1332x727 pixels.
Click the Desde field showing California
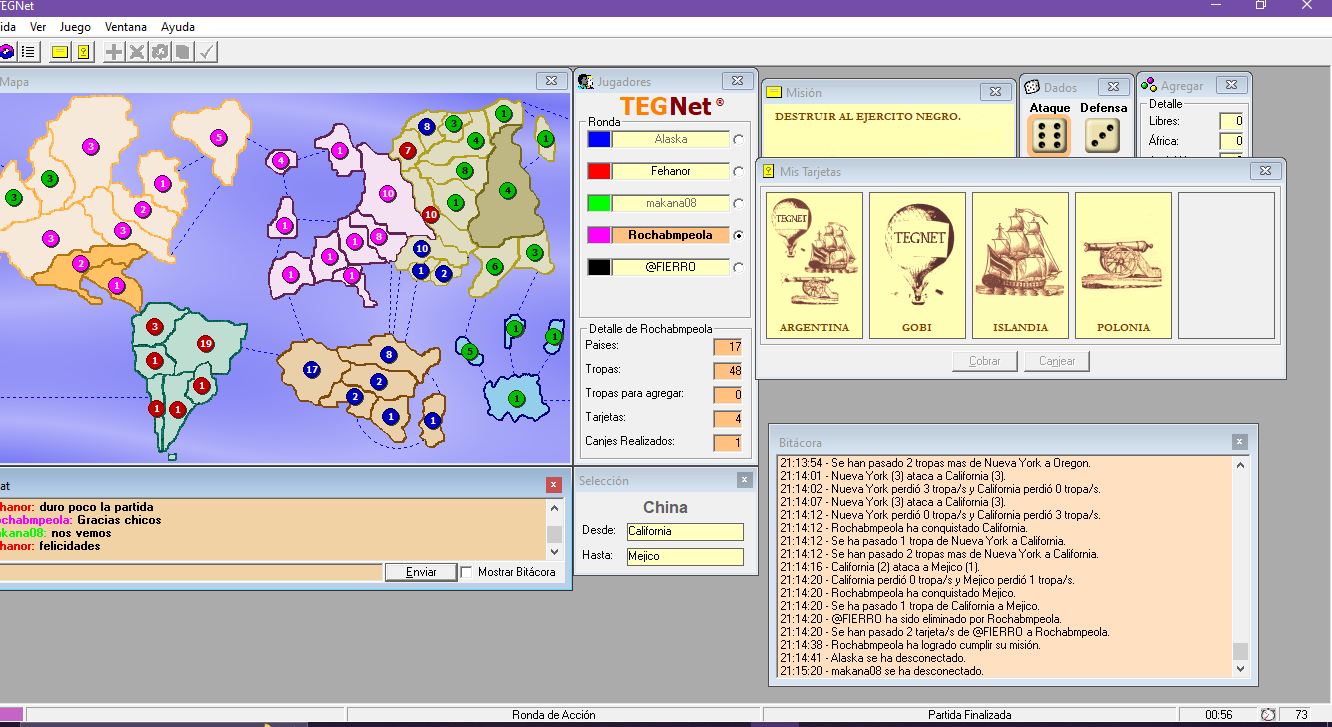point(685,532)
